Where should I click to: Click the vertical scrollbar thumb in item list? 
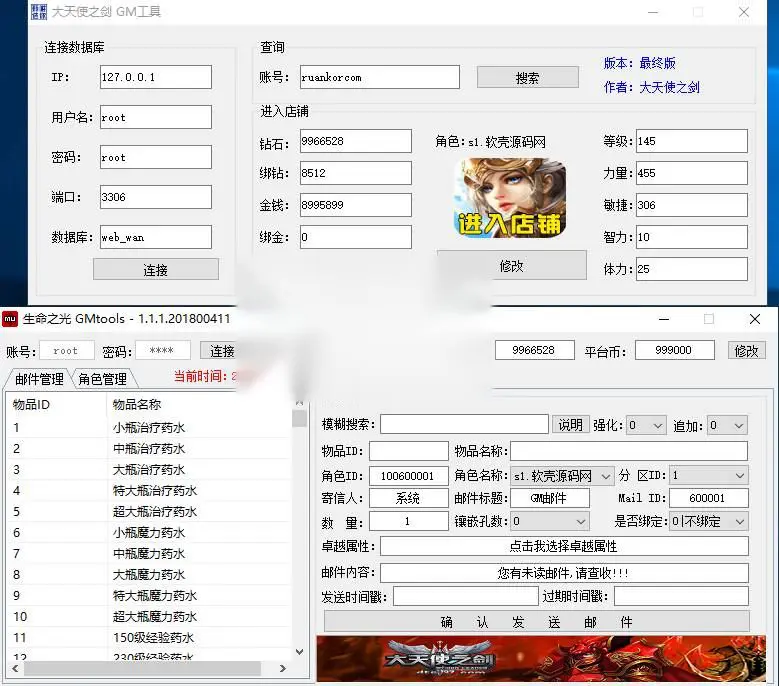click(x=300, y=418)
